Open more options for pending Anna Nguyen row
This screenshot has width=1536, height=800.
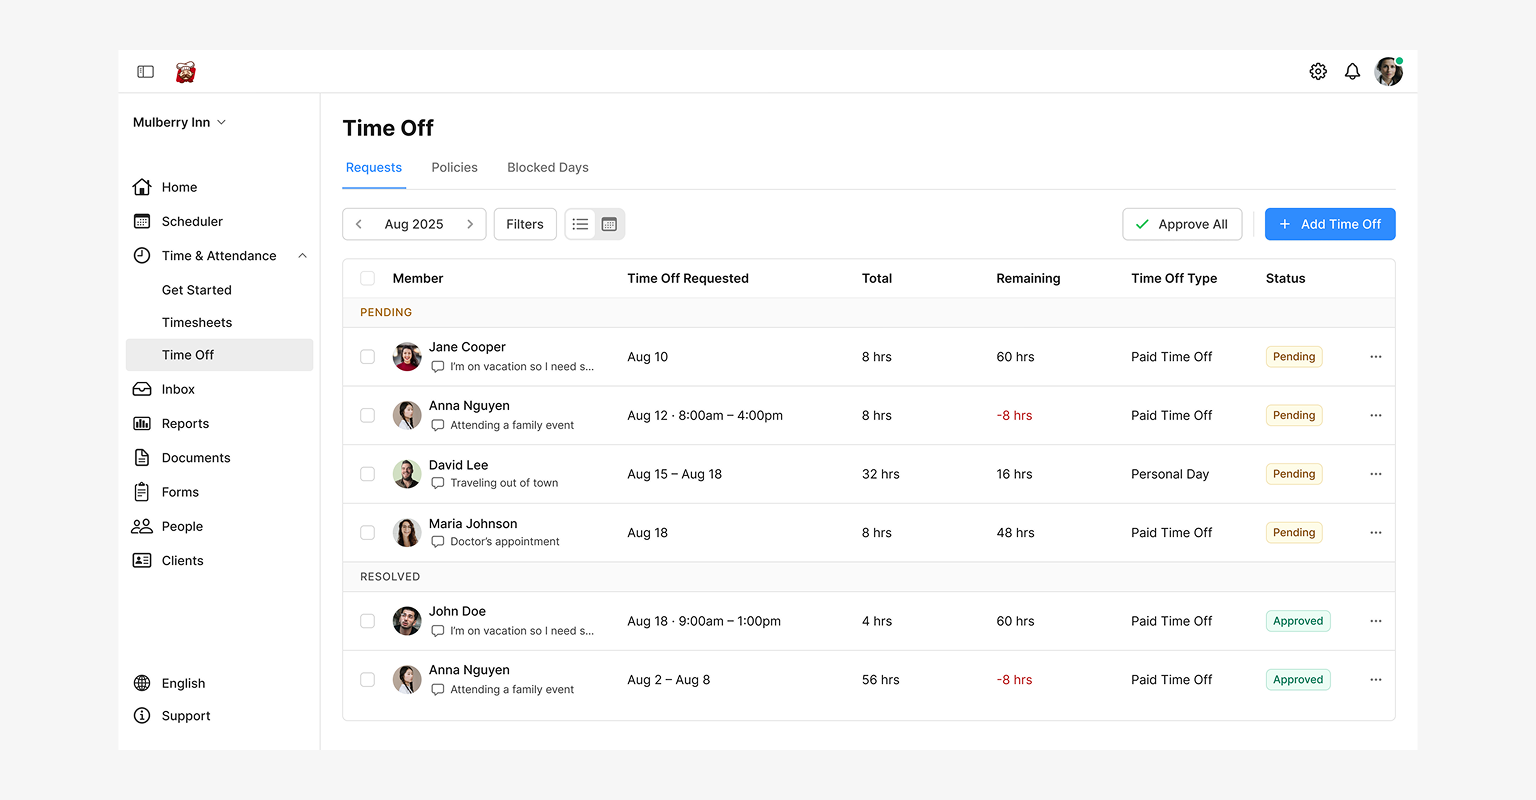pyautogui.click(x=1376, y=415)
